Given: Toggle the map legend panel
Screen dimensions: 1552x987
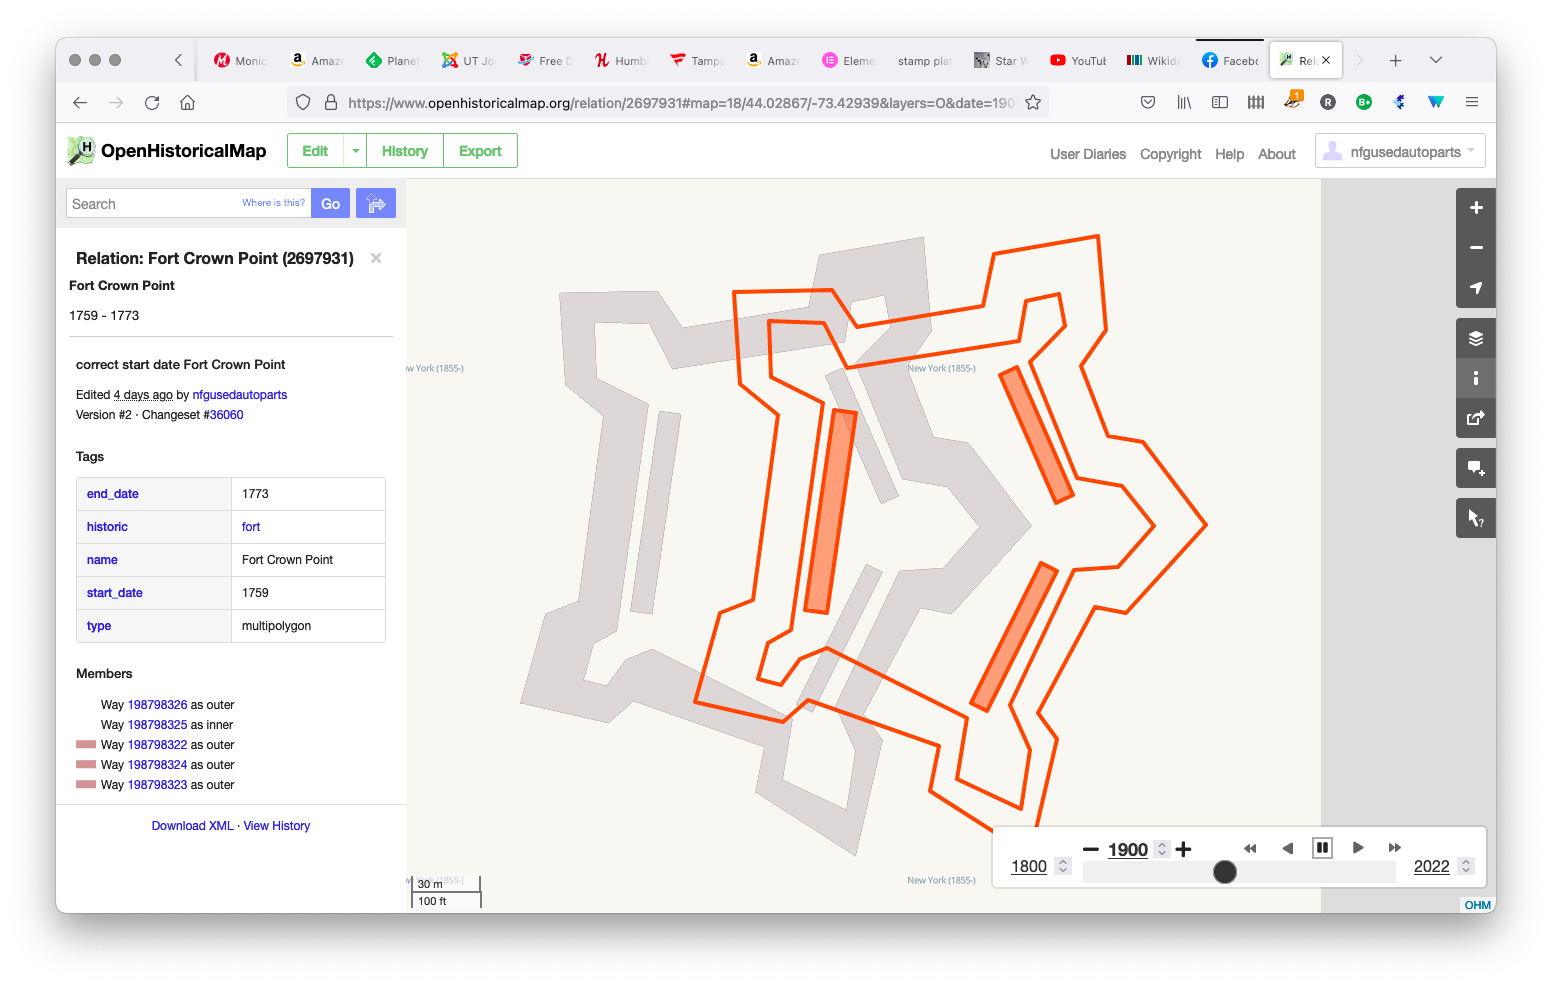Looking at the screenshot, I should coord(1475,377).
